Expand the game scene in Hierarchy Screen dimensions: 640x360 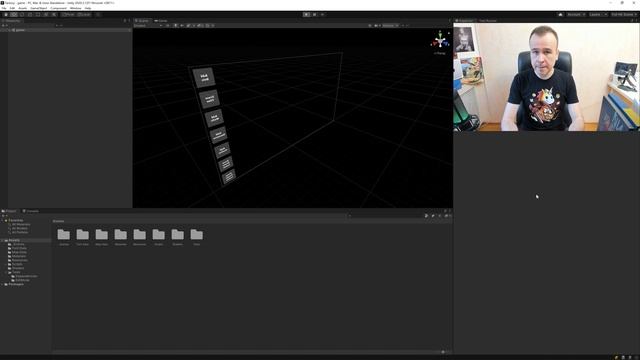[x=9, y=30]
